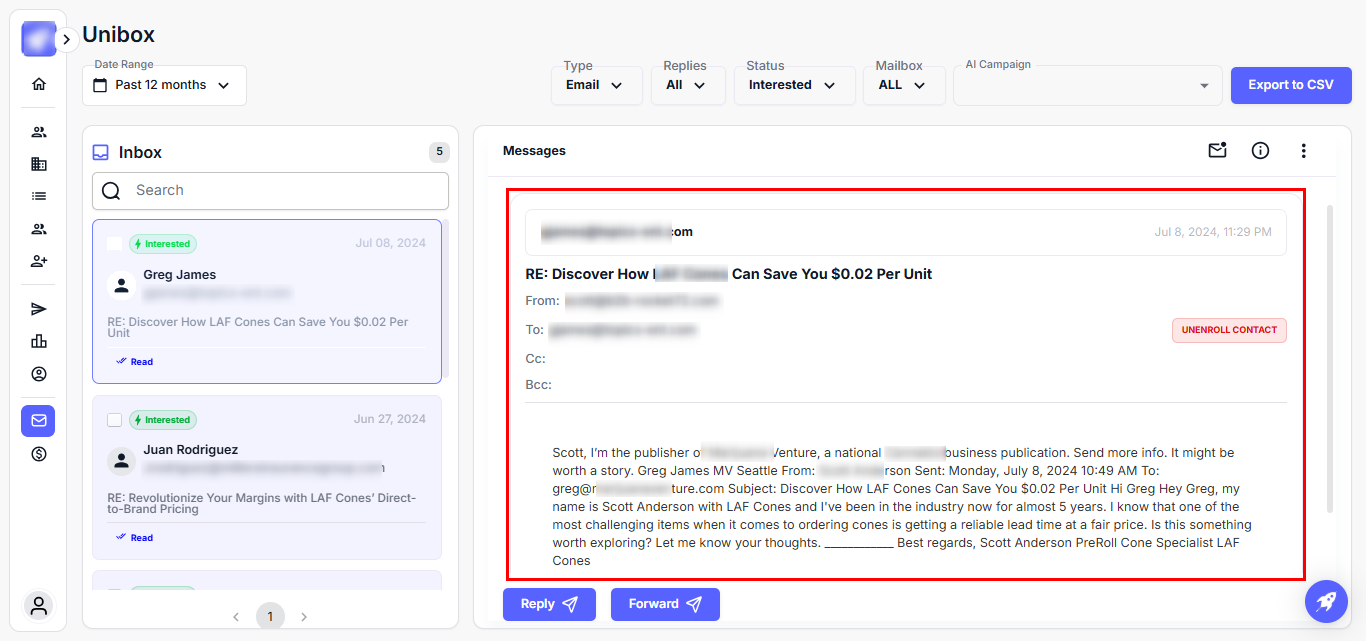Expand the sidebar with the arrow toggle
This screenshot has height=641, width=1366.
point(67,39)
